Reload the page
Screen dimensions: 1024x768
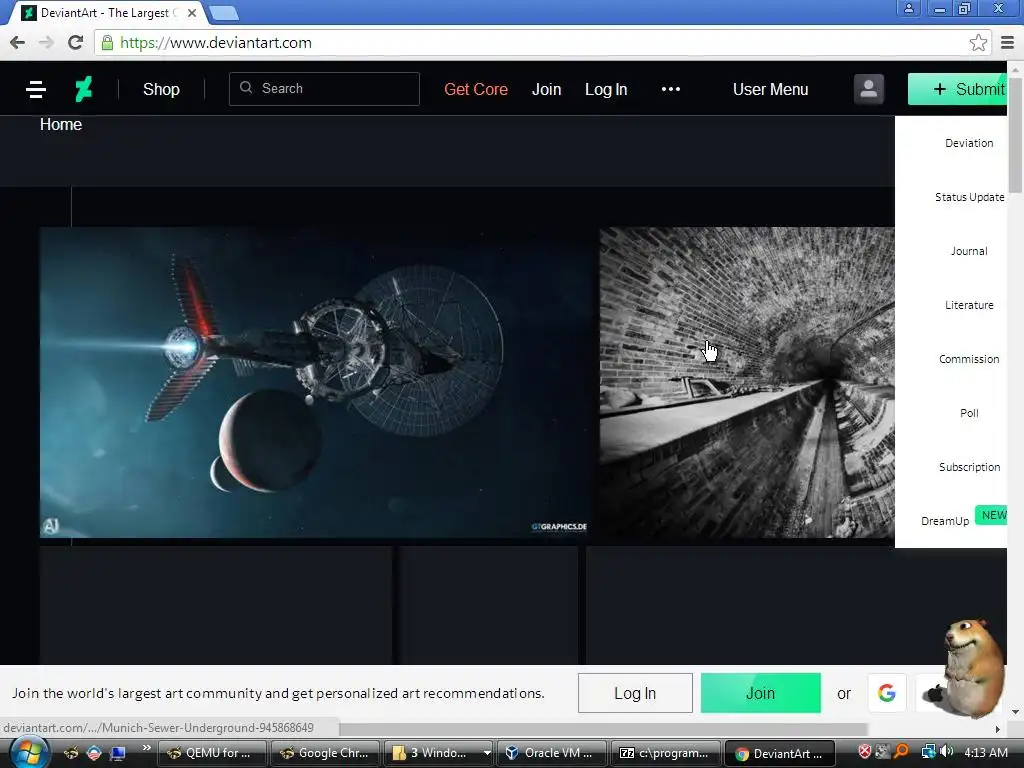[75, 42]
